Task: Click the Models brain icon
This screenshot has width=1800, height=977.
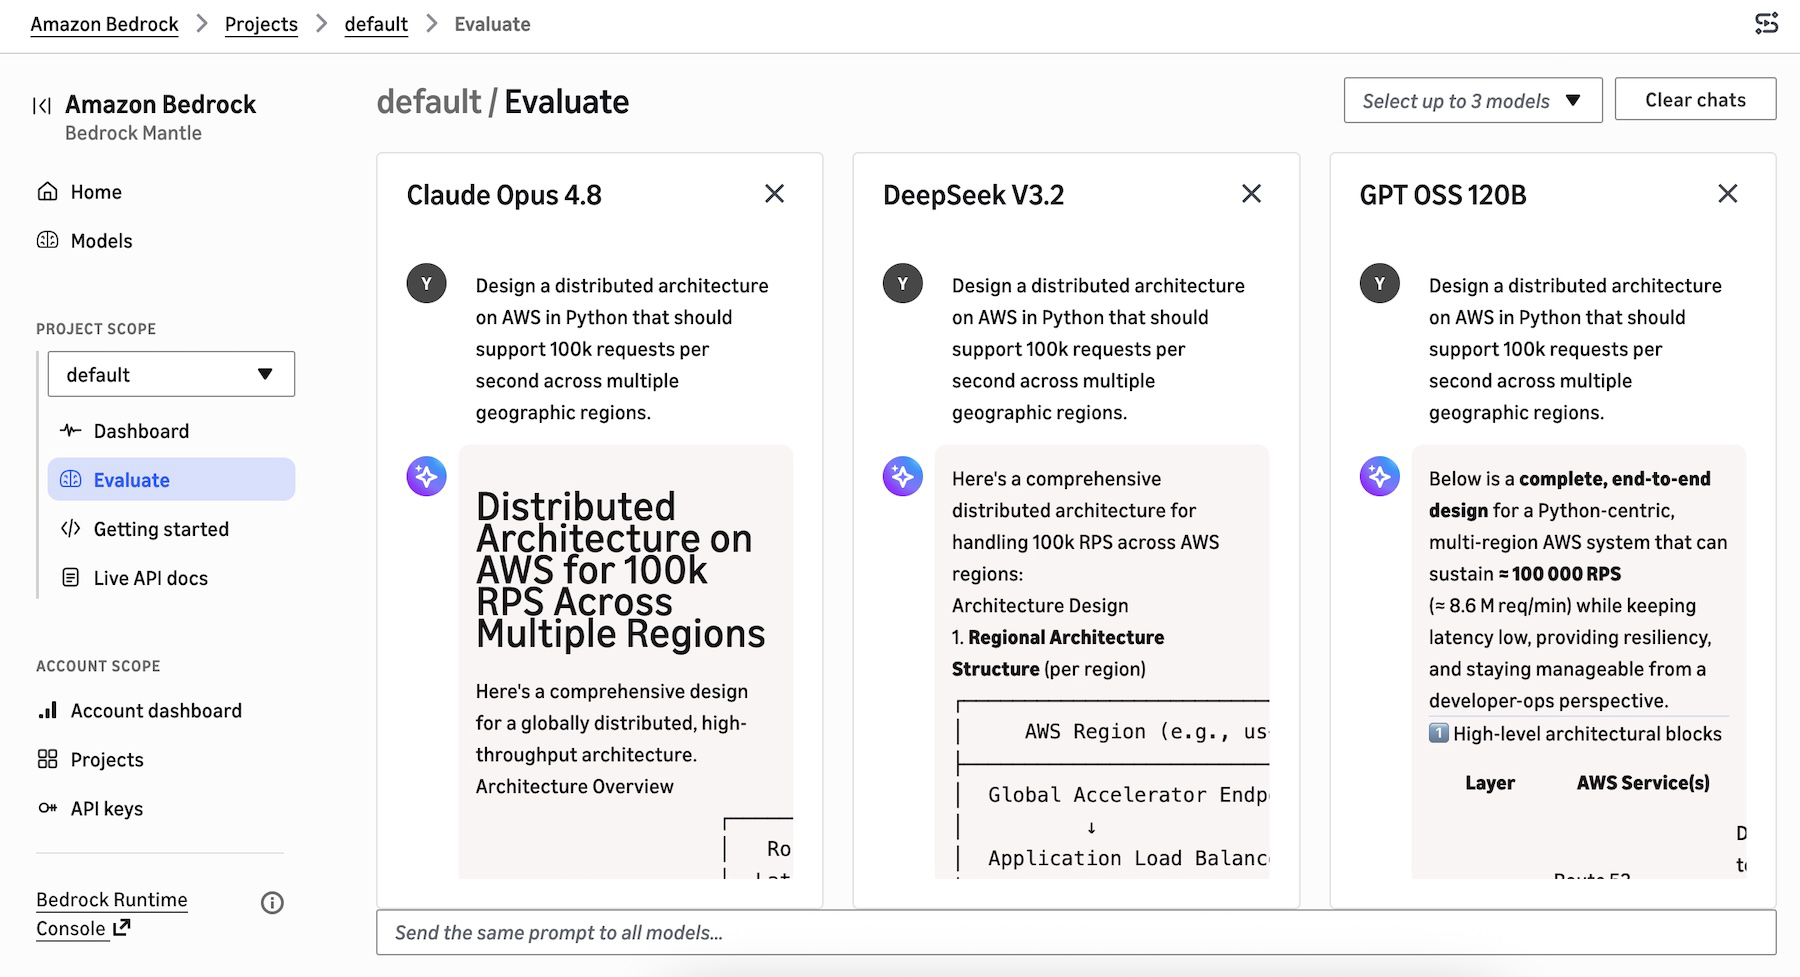Action: coord(47,240)
